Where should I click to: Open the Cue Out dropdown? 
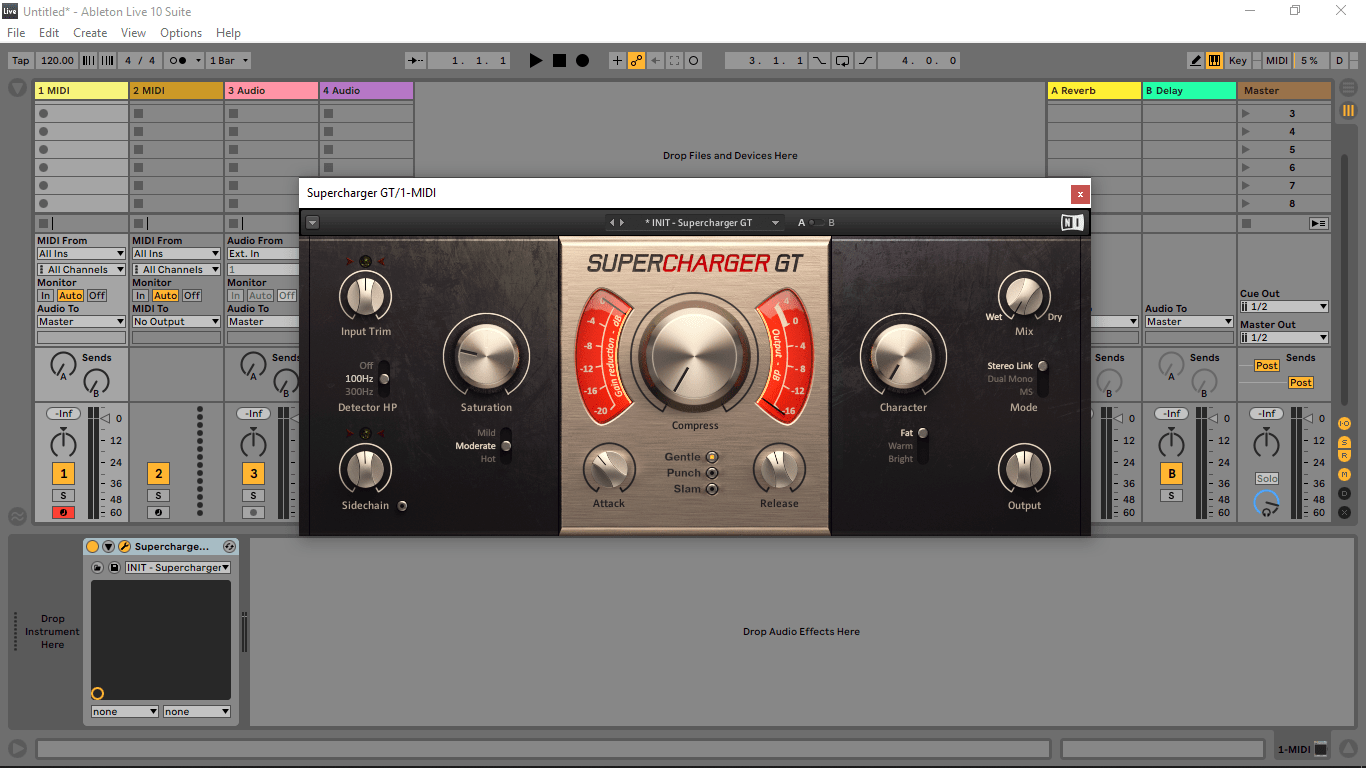pos(1284,307)
